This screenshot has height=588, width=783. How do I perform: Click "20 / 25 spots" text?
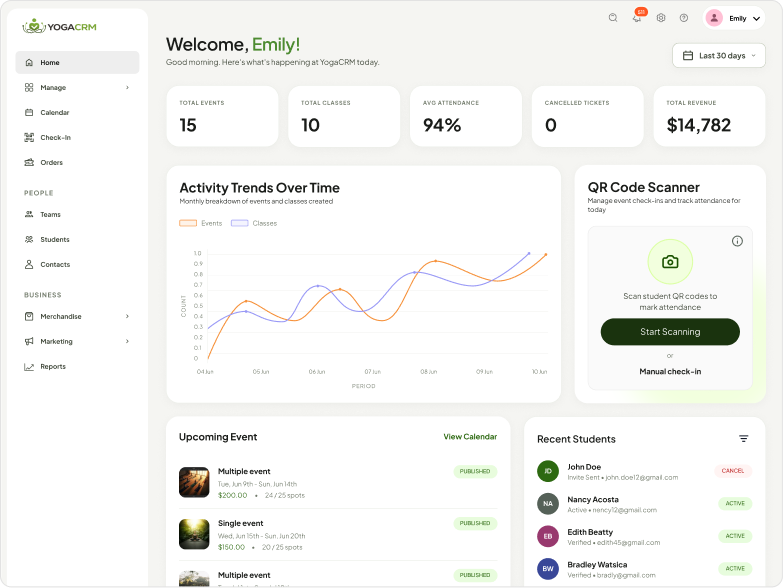[x=282, y=547]
